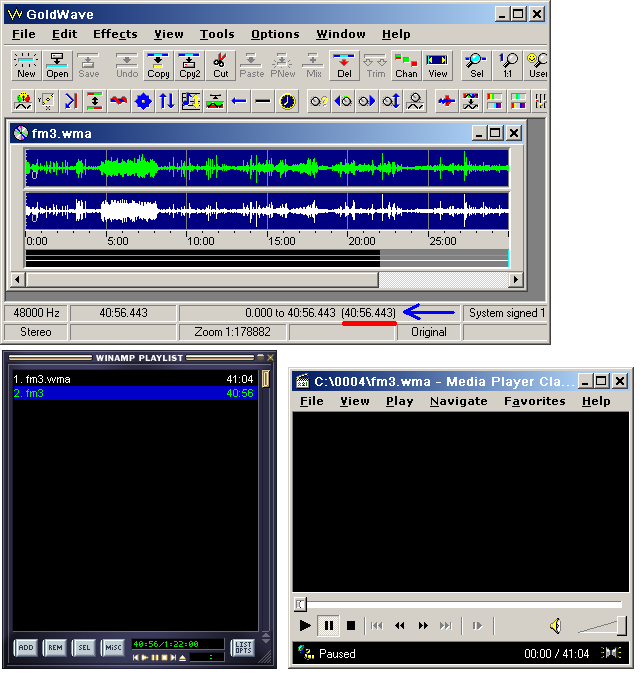Open the red wave echo effect icon
Screen dimensions: 644x678
[119, 101]
